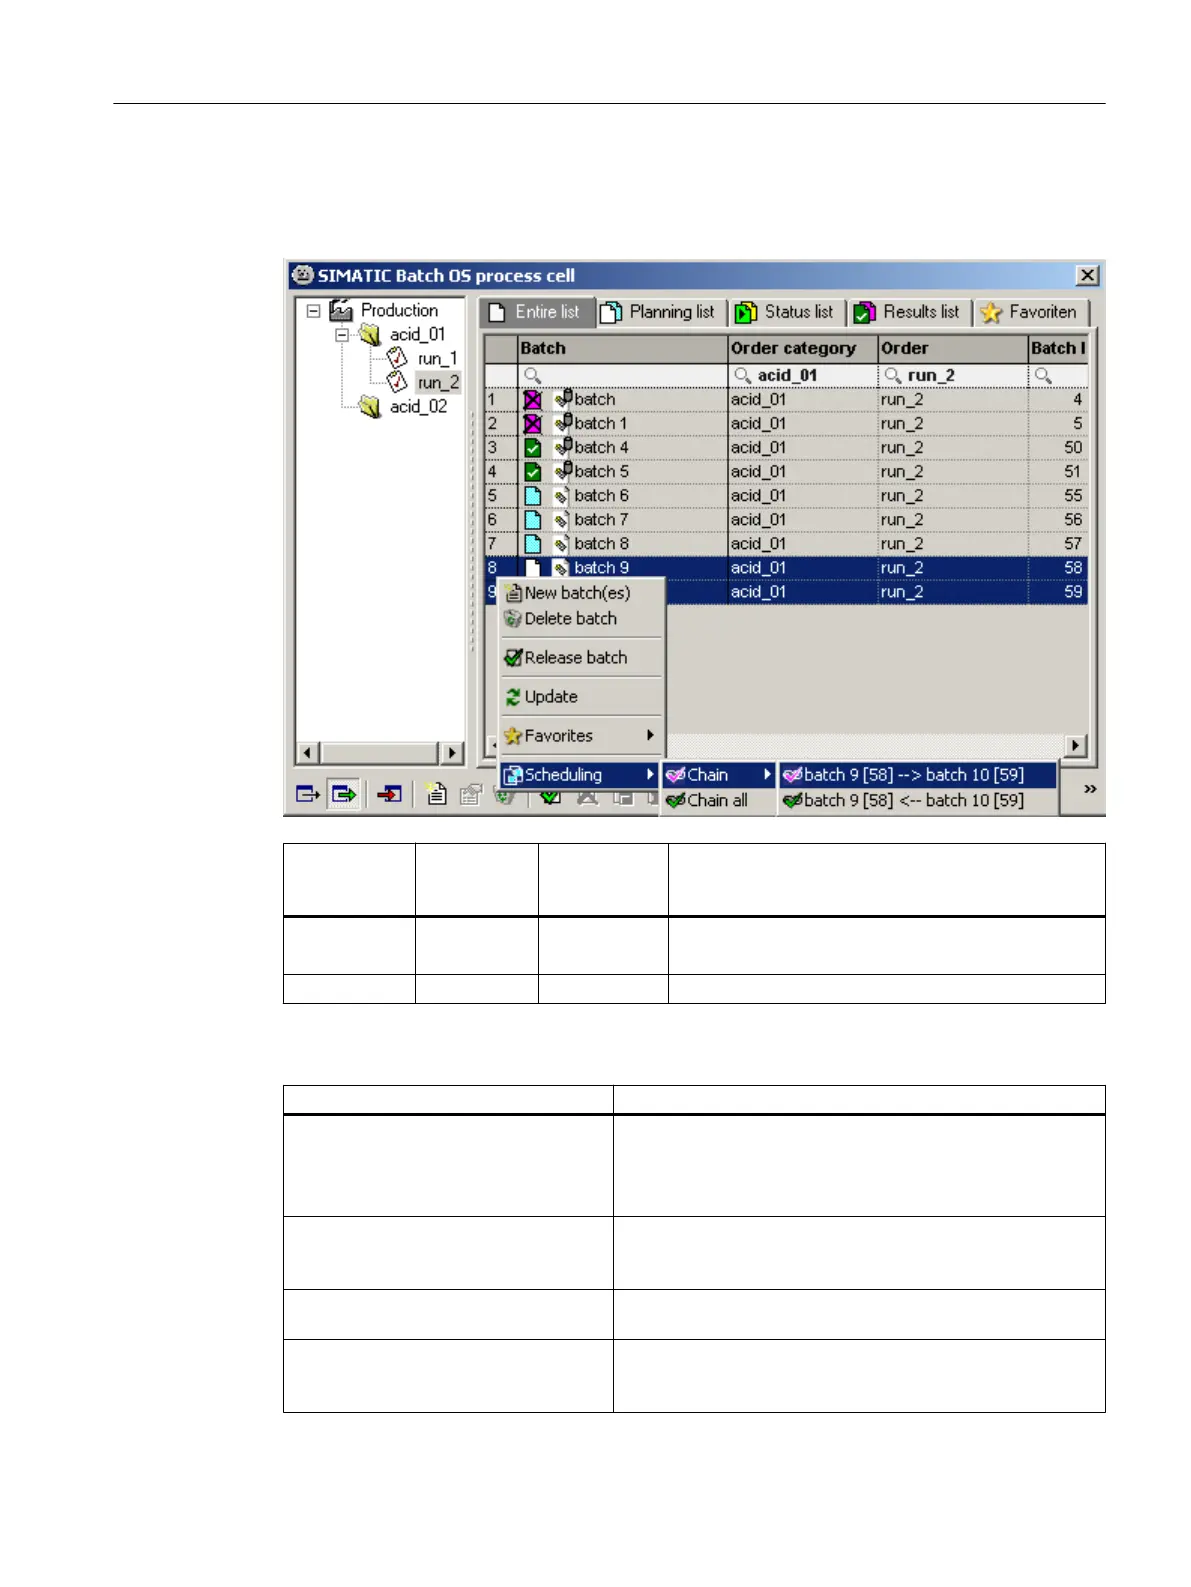Click the run_2 order filter field
This screenshot has width=1191, height=1587.
click(952, 376)
